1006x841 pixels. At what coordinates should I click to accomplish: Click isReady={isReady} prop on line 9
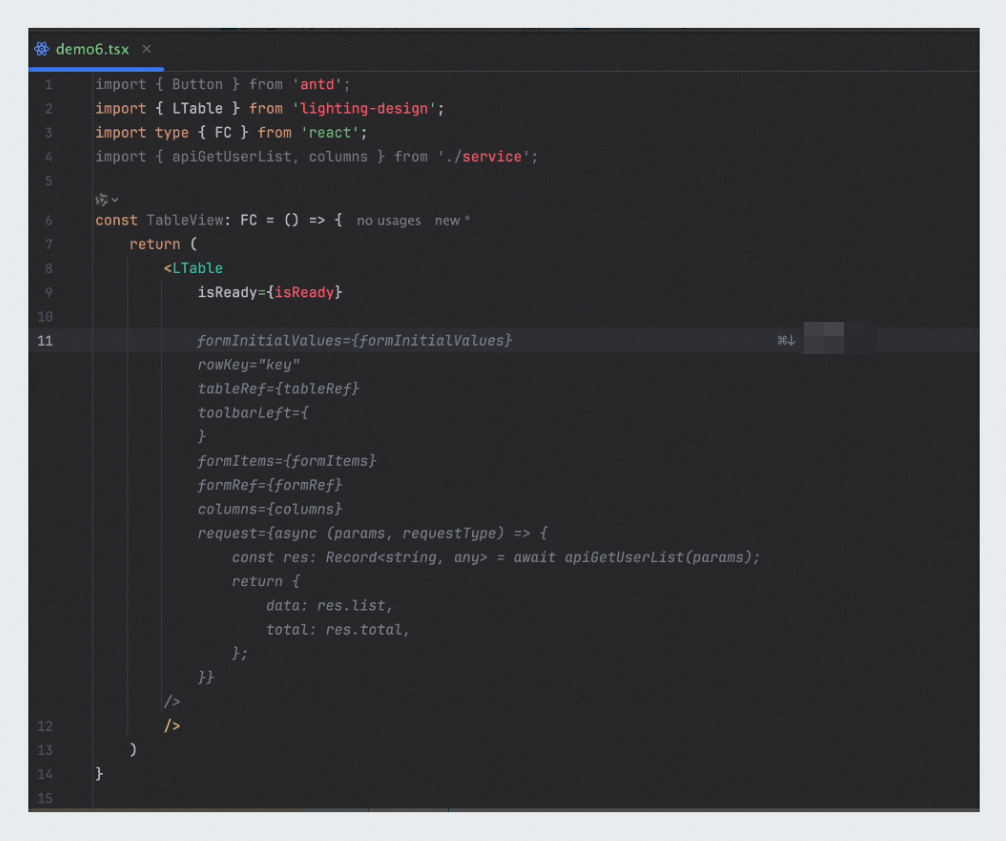(269, 293)
